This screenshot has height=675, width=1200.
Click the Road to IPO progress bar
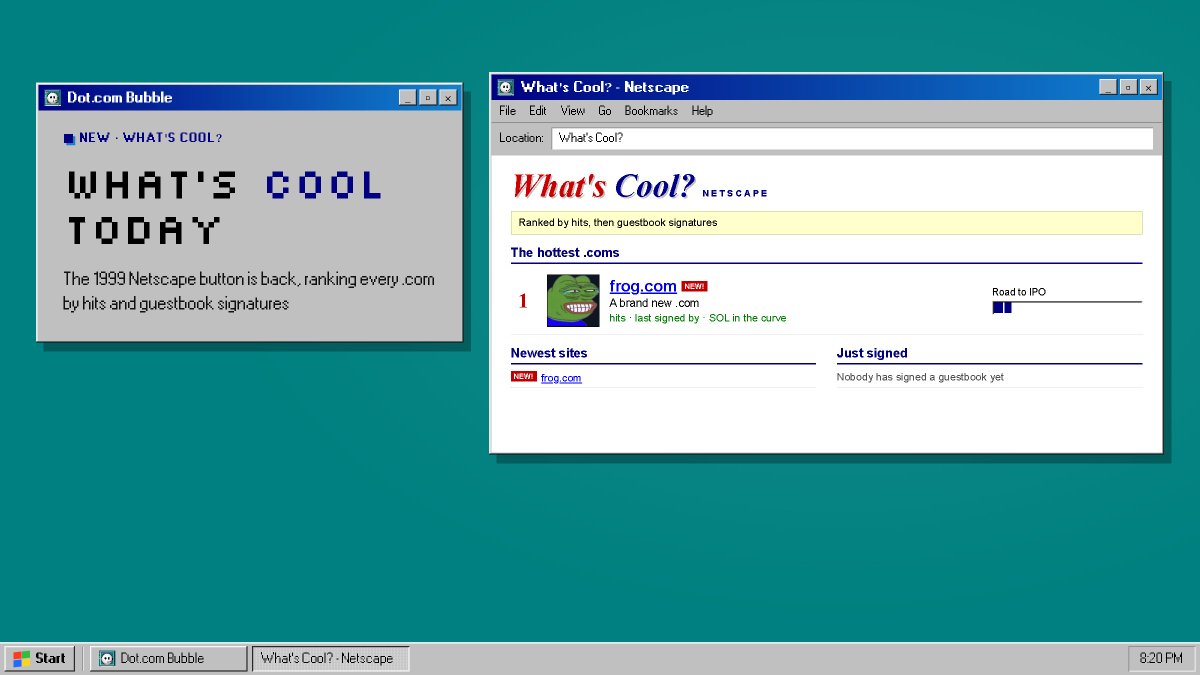point(1067,307)
